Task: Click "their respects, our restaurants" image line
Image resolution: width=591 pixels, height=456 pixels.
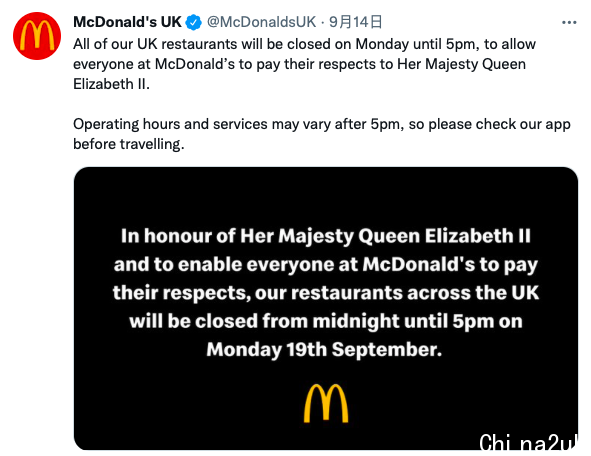Action: pyautogui.click(x=326, y=293)
